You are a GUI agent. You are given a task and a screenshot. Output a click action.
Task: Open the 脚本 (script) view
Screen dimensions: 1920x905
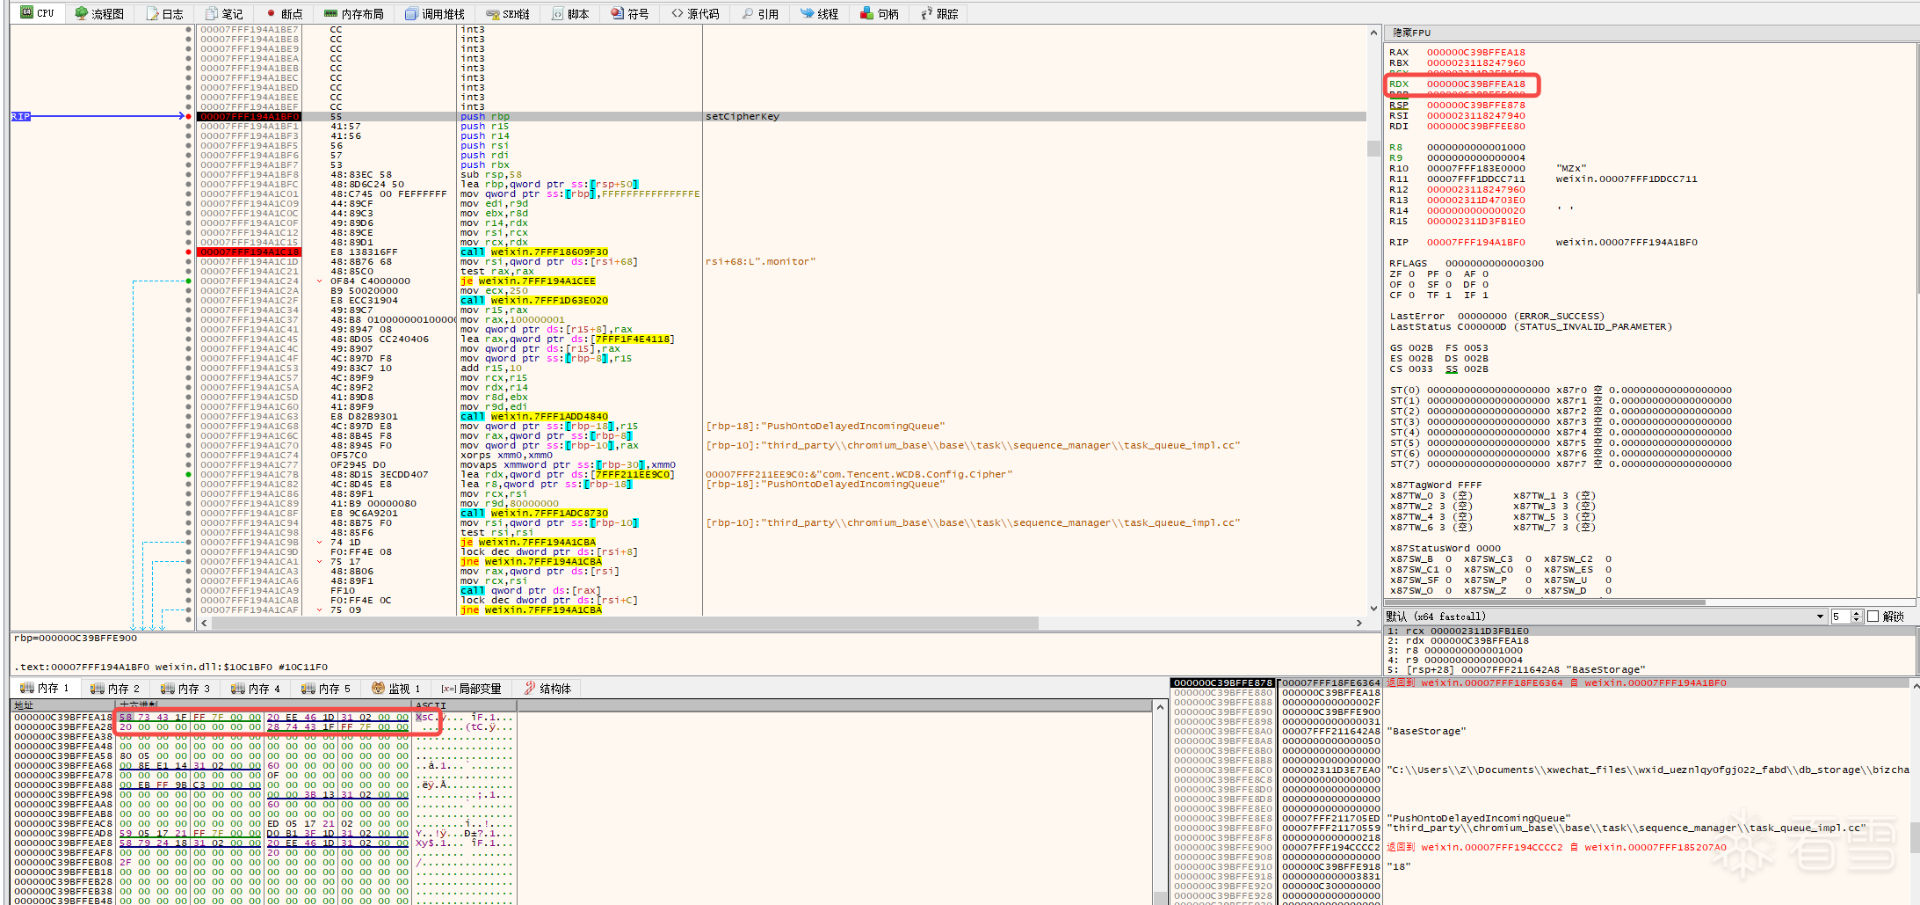(571, 14)
